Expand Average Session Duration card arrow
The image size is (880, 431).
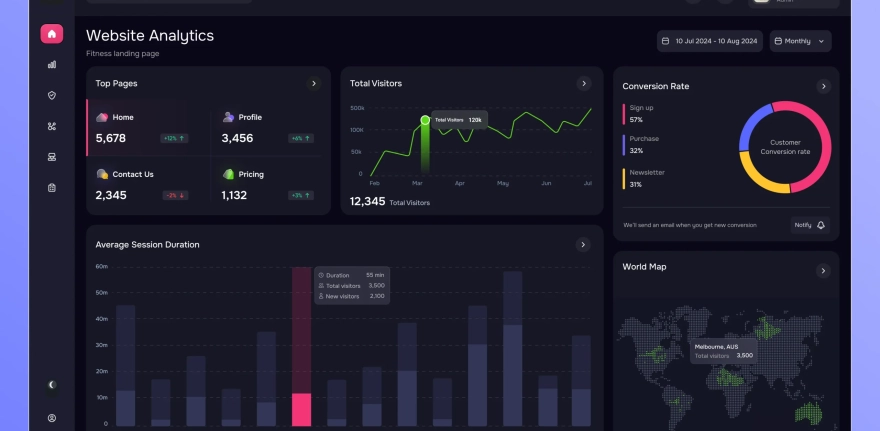coord(583,245)
